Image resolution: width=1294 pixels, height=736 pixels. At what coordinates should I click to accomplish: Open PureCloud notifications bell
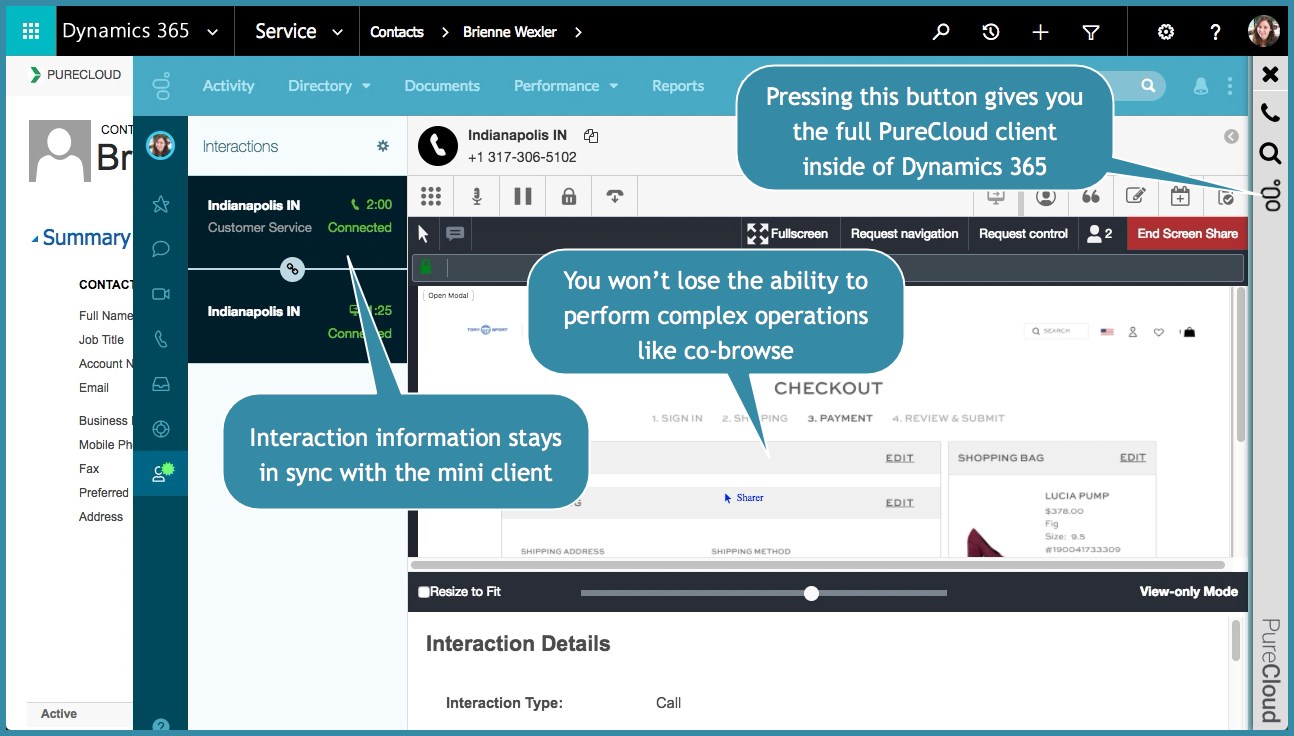pos(1201,87)
